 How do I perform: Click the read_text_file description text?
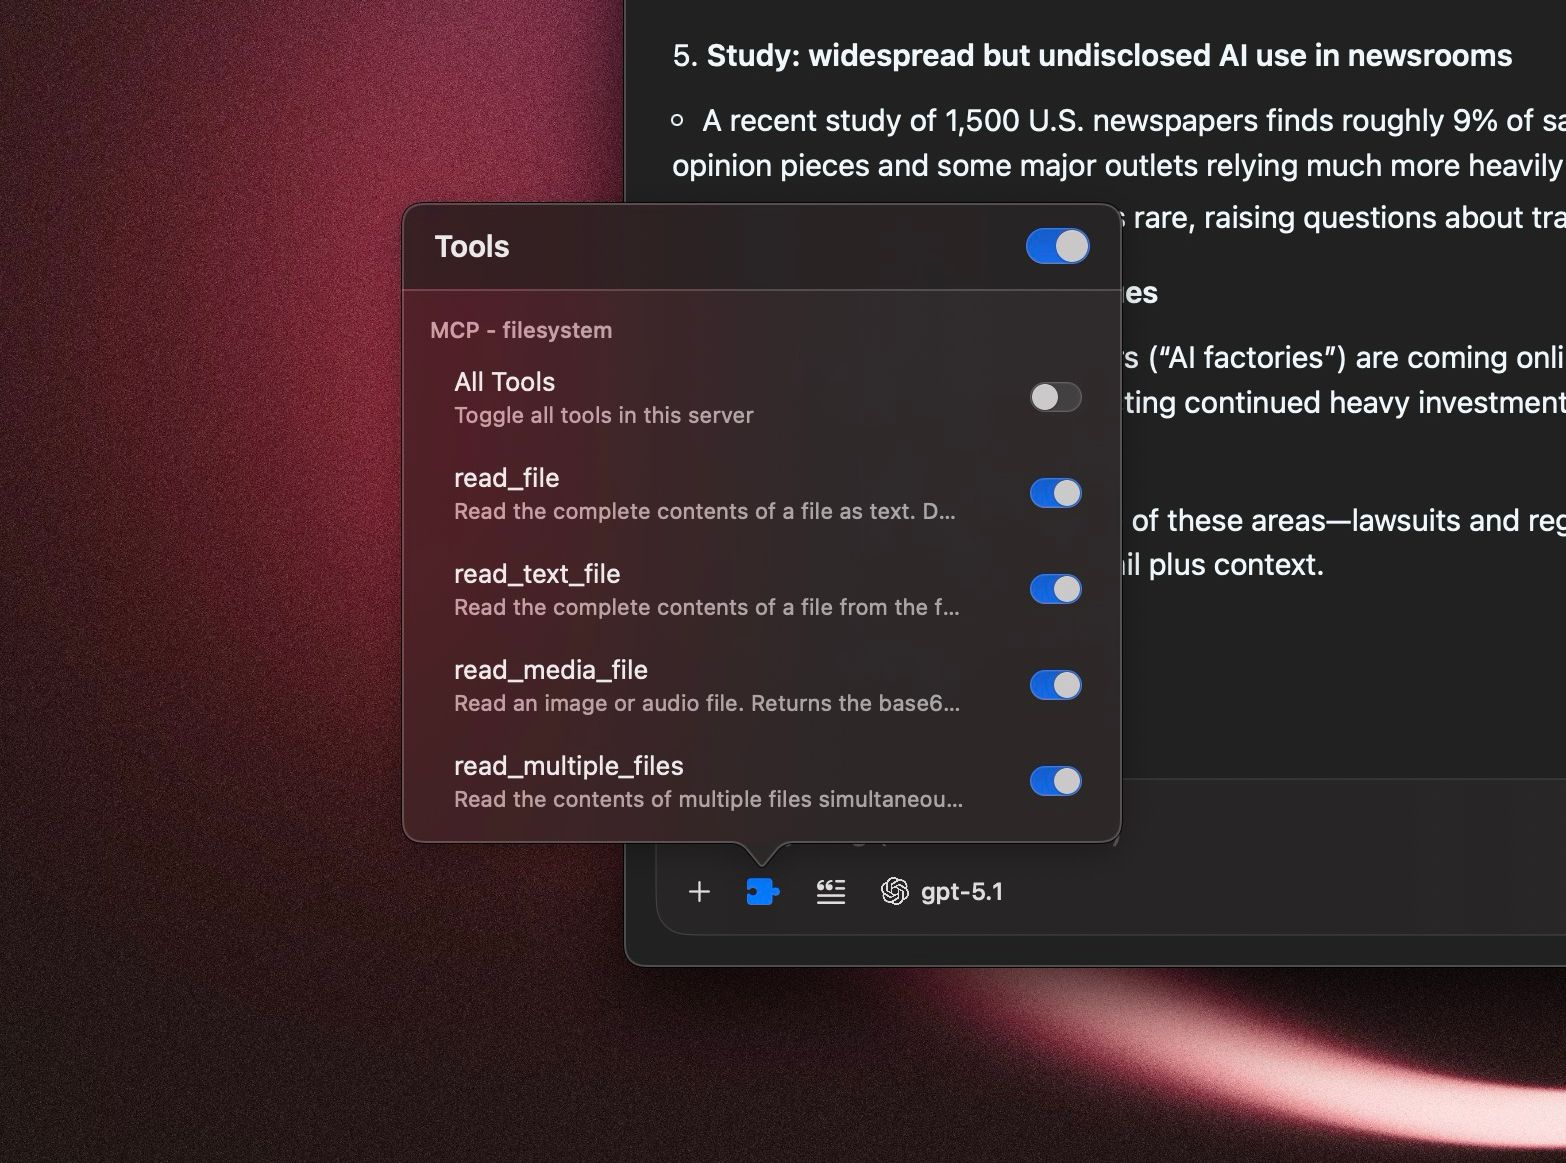coord(706,607)
